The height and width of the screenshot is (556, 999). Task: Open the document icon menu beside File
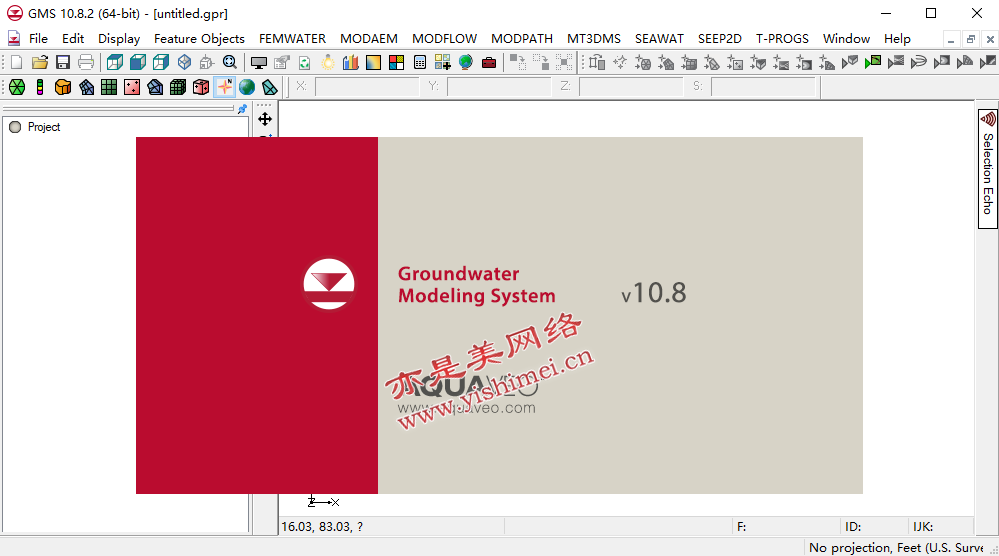[14, 39]
